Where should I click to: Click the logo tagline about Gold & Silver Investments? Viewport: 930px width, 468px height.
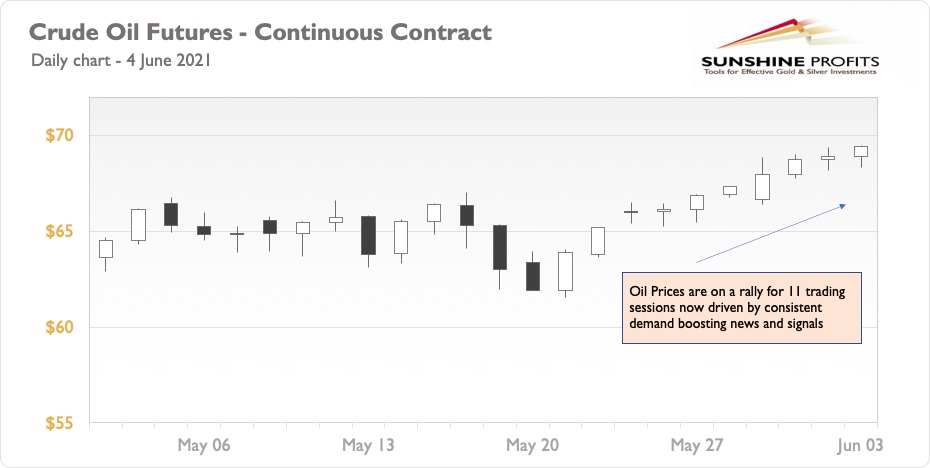(x=789, y=72)
